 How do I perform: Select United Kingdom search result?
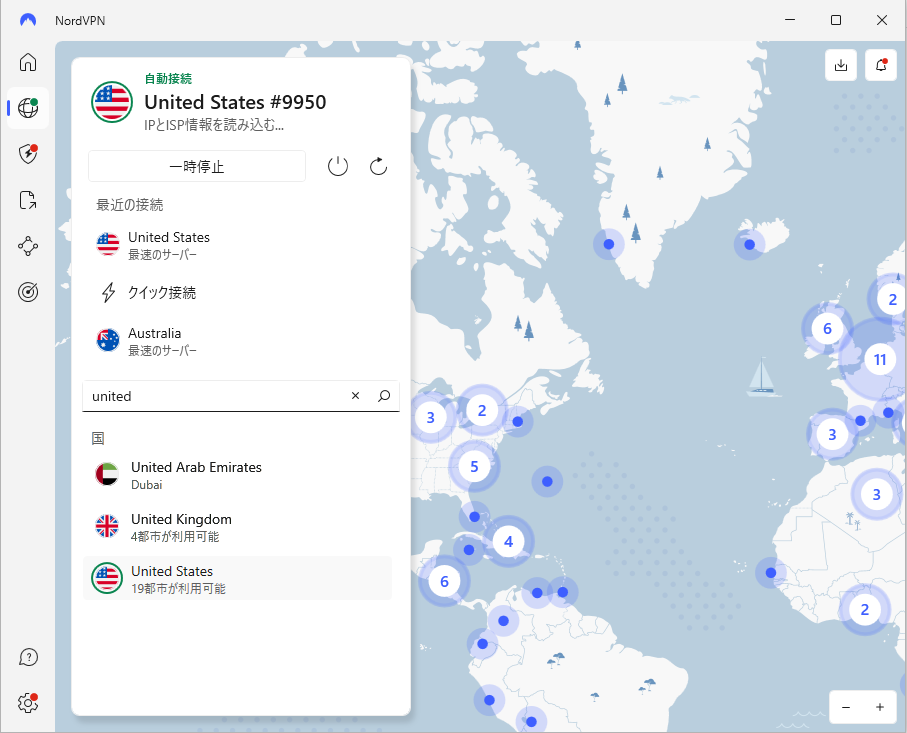point(238,527)
